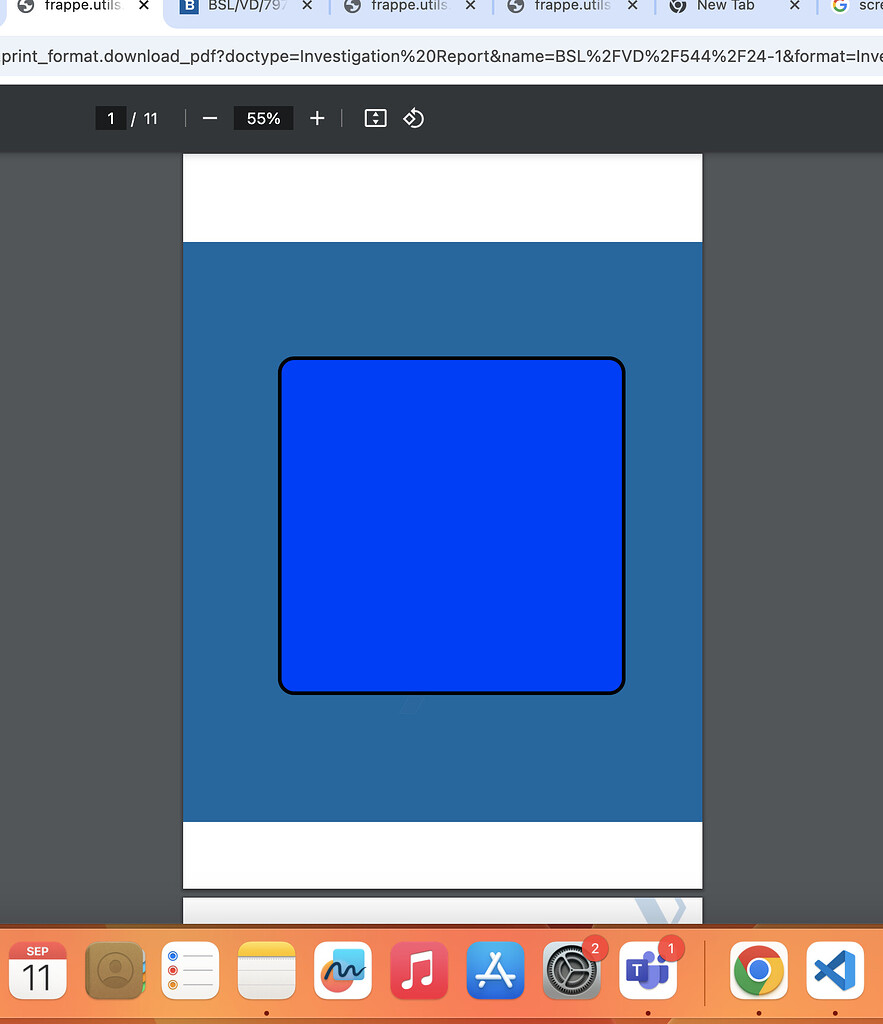Zoom out of the PDF with the minus icon

tap(209, 118)
